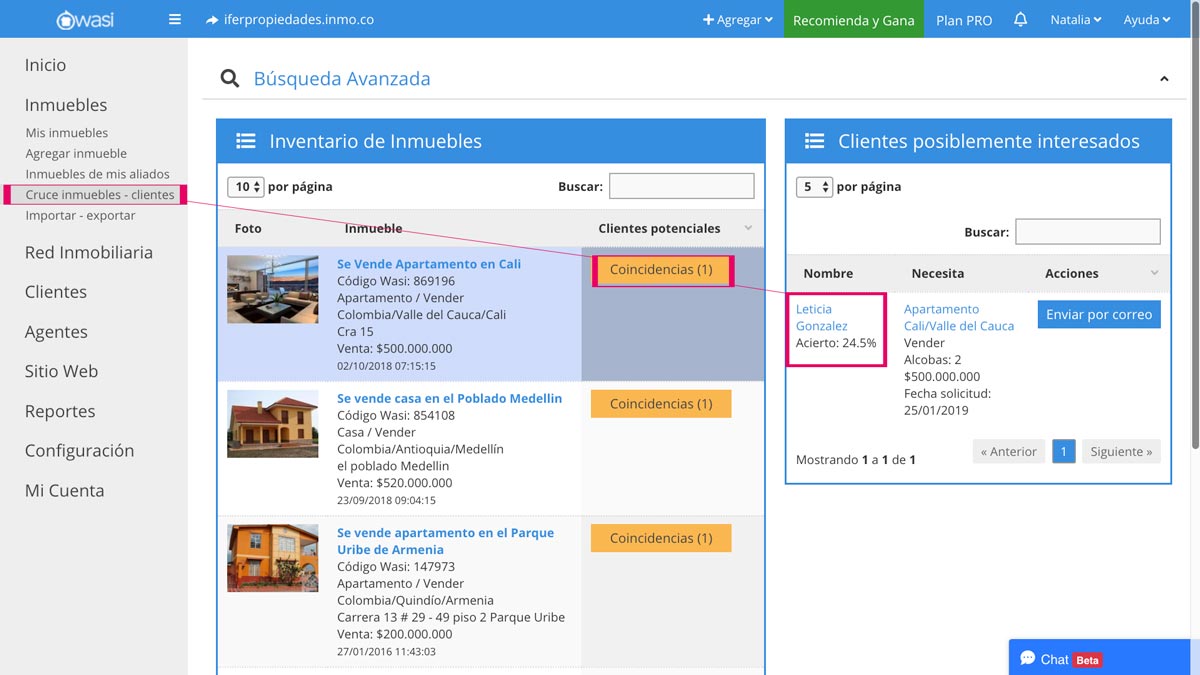This screenshot has height=675, width=1200.
Task: Click the Clientes posiblemente interesados list icon
Action: pyautogui.click(x=814, y=141)
